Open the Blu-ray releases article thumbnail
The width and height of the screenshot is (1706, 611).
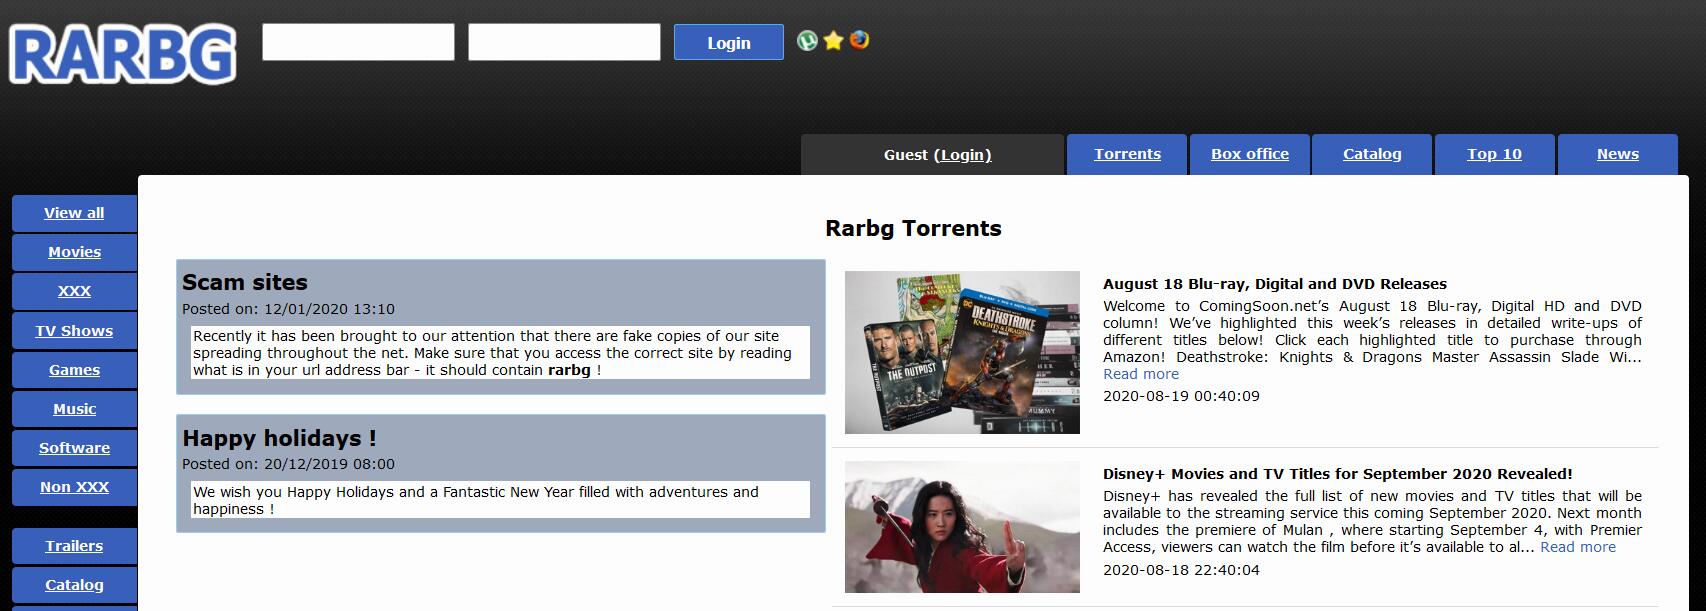click(962, 352)
